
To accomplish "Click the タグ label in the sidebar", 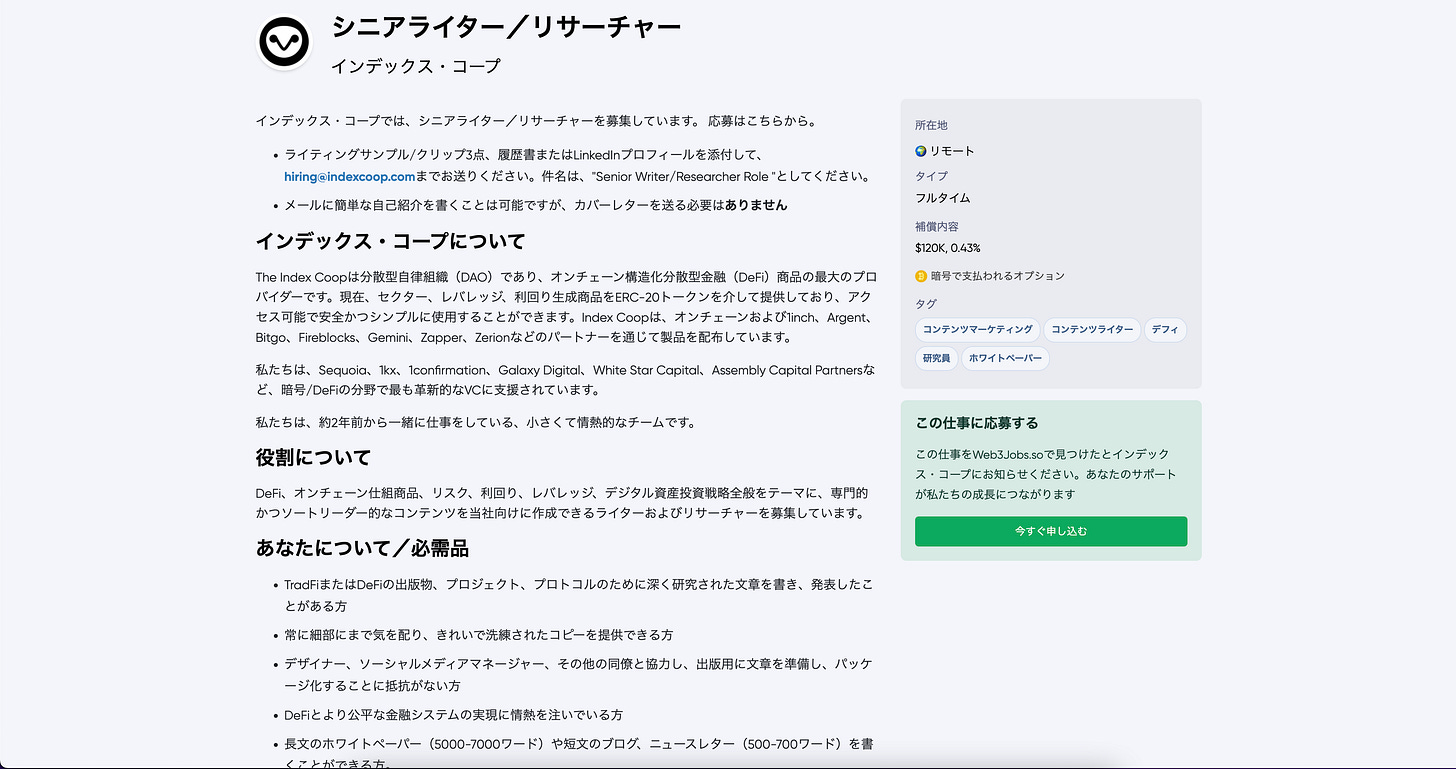I will pos(926,304).
